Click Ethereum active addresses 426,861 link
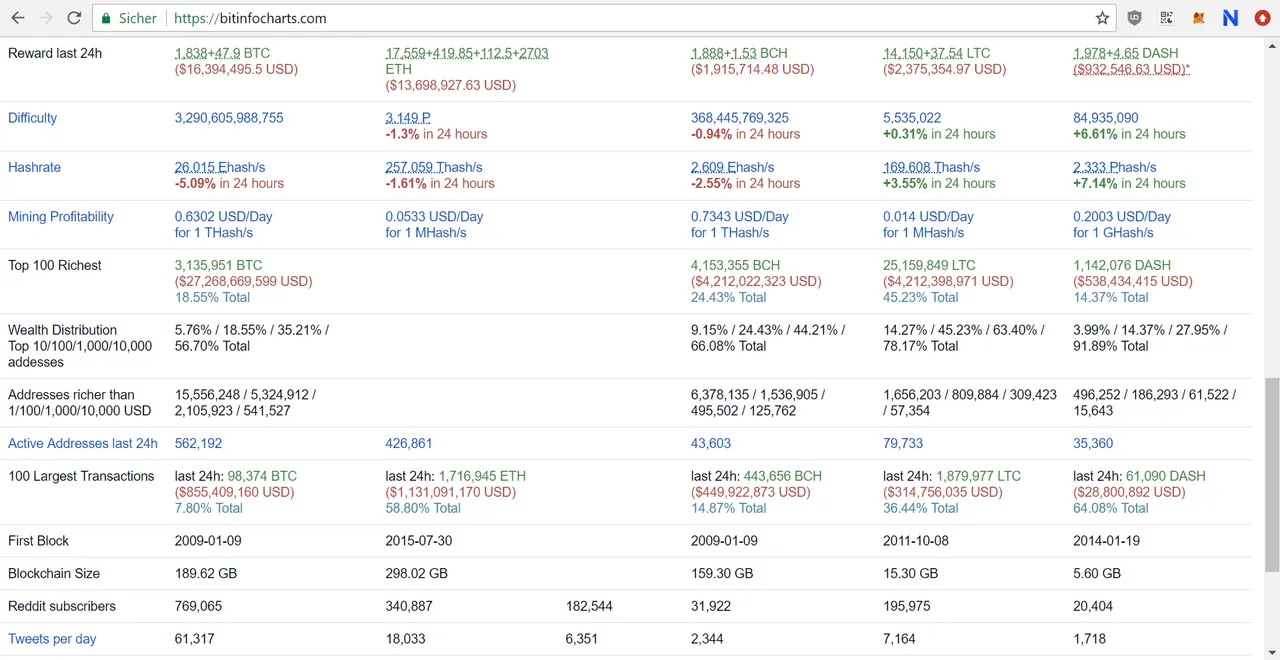This screenshot has width=1280, height=660. pos(409,443)
